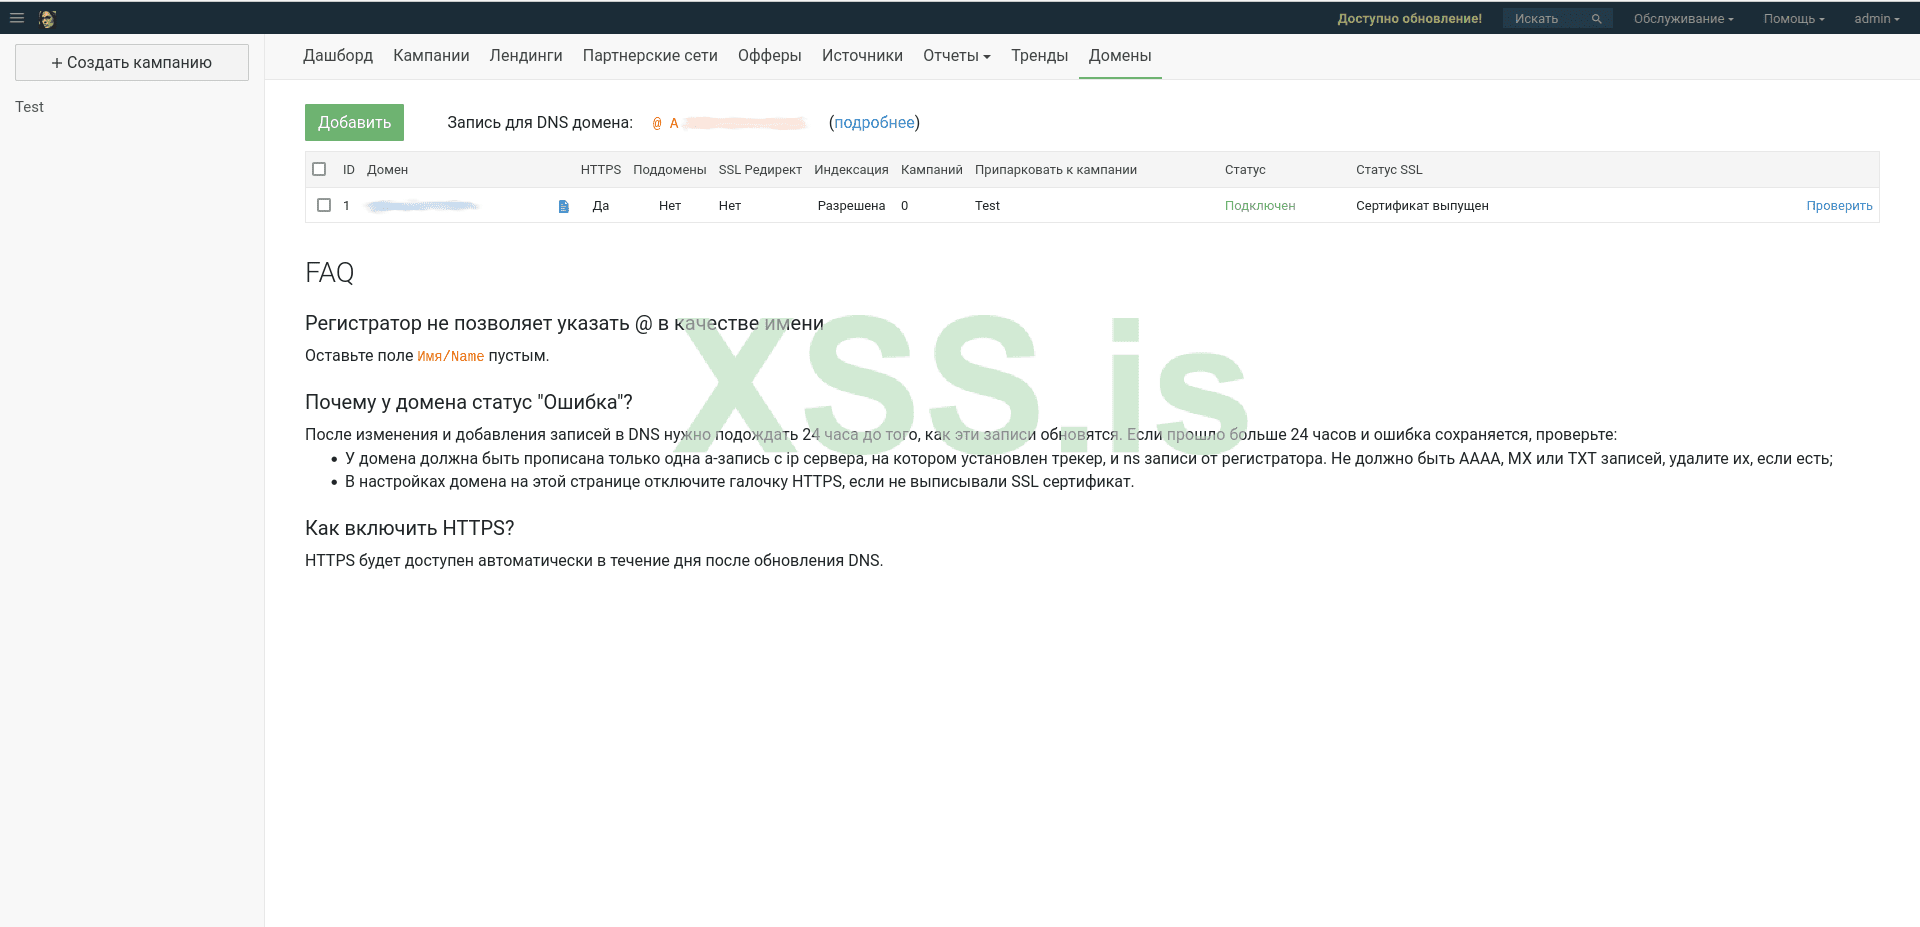This screenshot has width=1920, height=927.
Task: Go to the Дашборд tab
Action: pos(338,56)
